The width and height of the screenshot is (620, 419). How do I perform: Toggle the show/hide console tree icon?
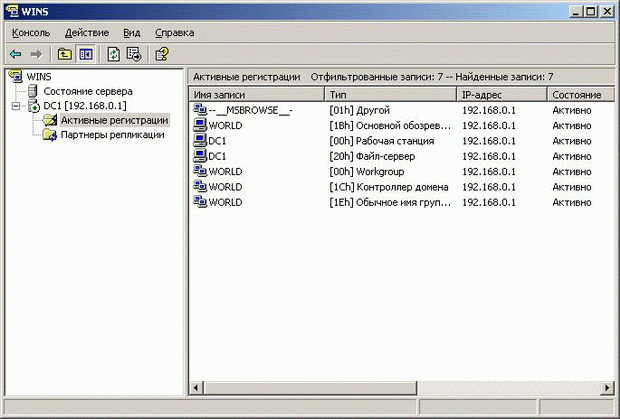click(86, 54)
